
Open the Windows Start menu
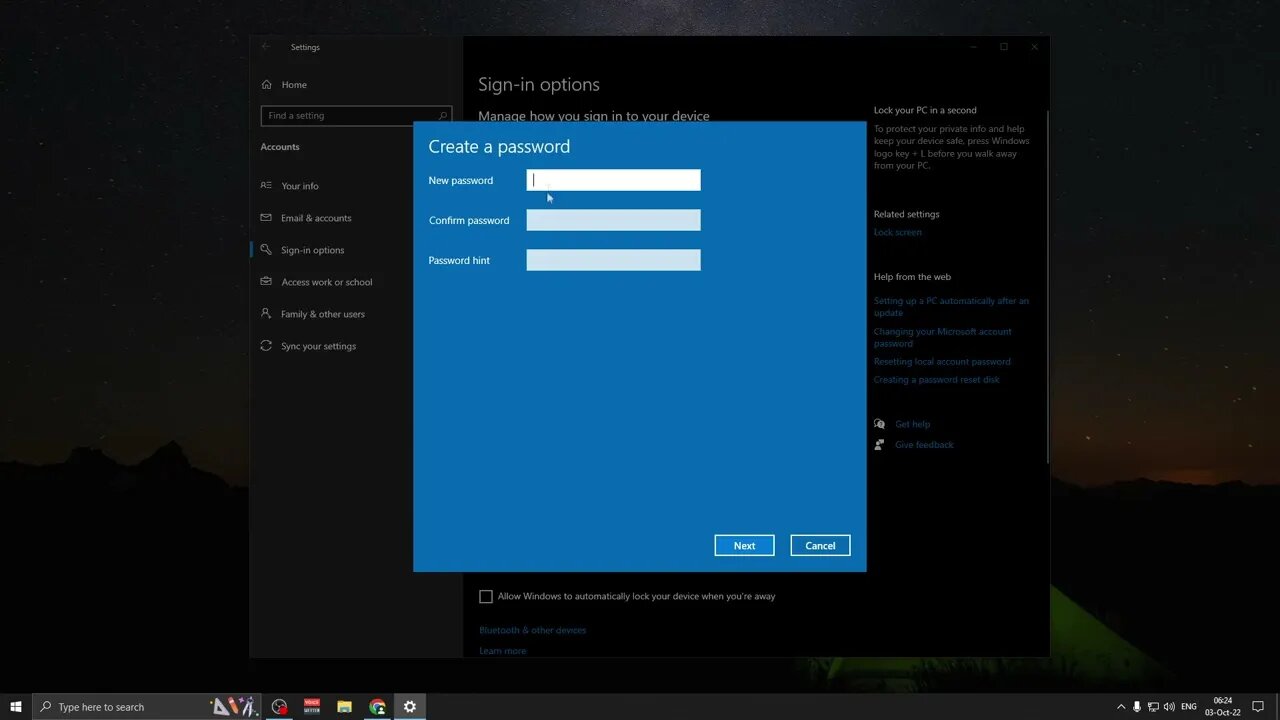tap(16, 707)
